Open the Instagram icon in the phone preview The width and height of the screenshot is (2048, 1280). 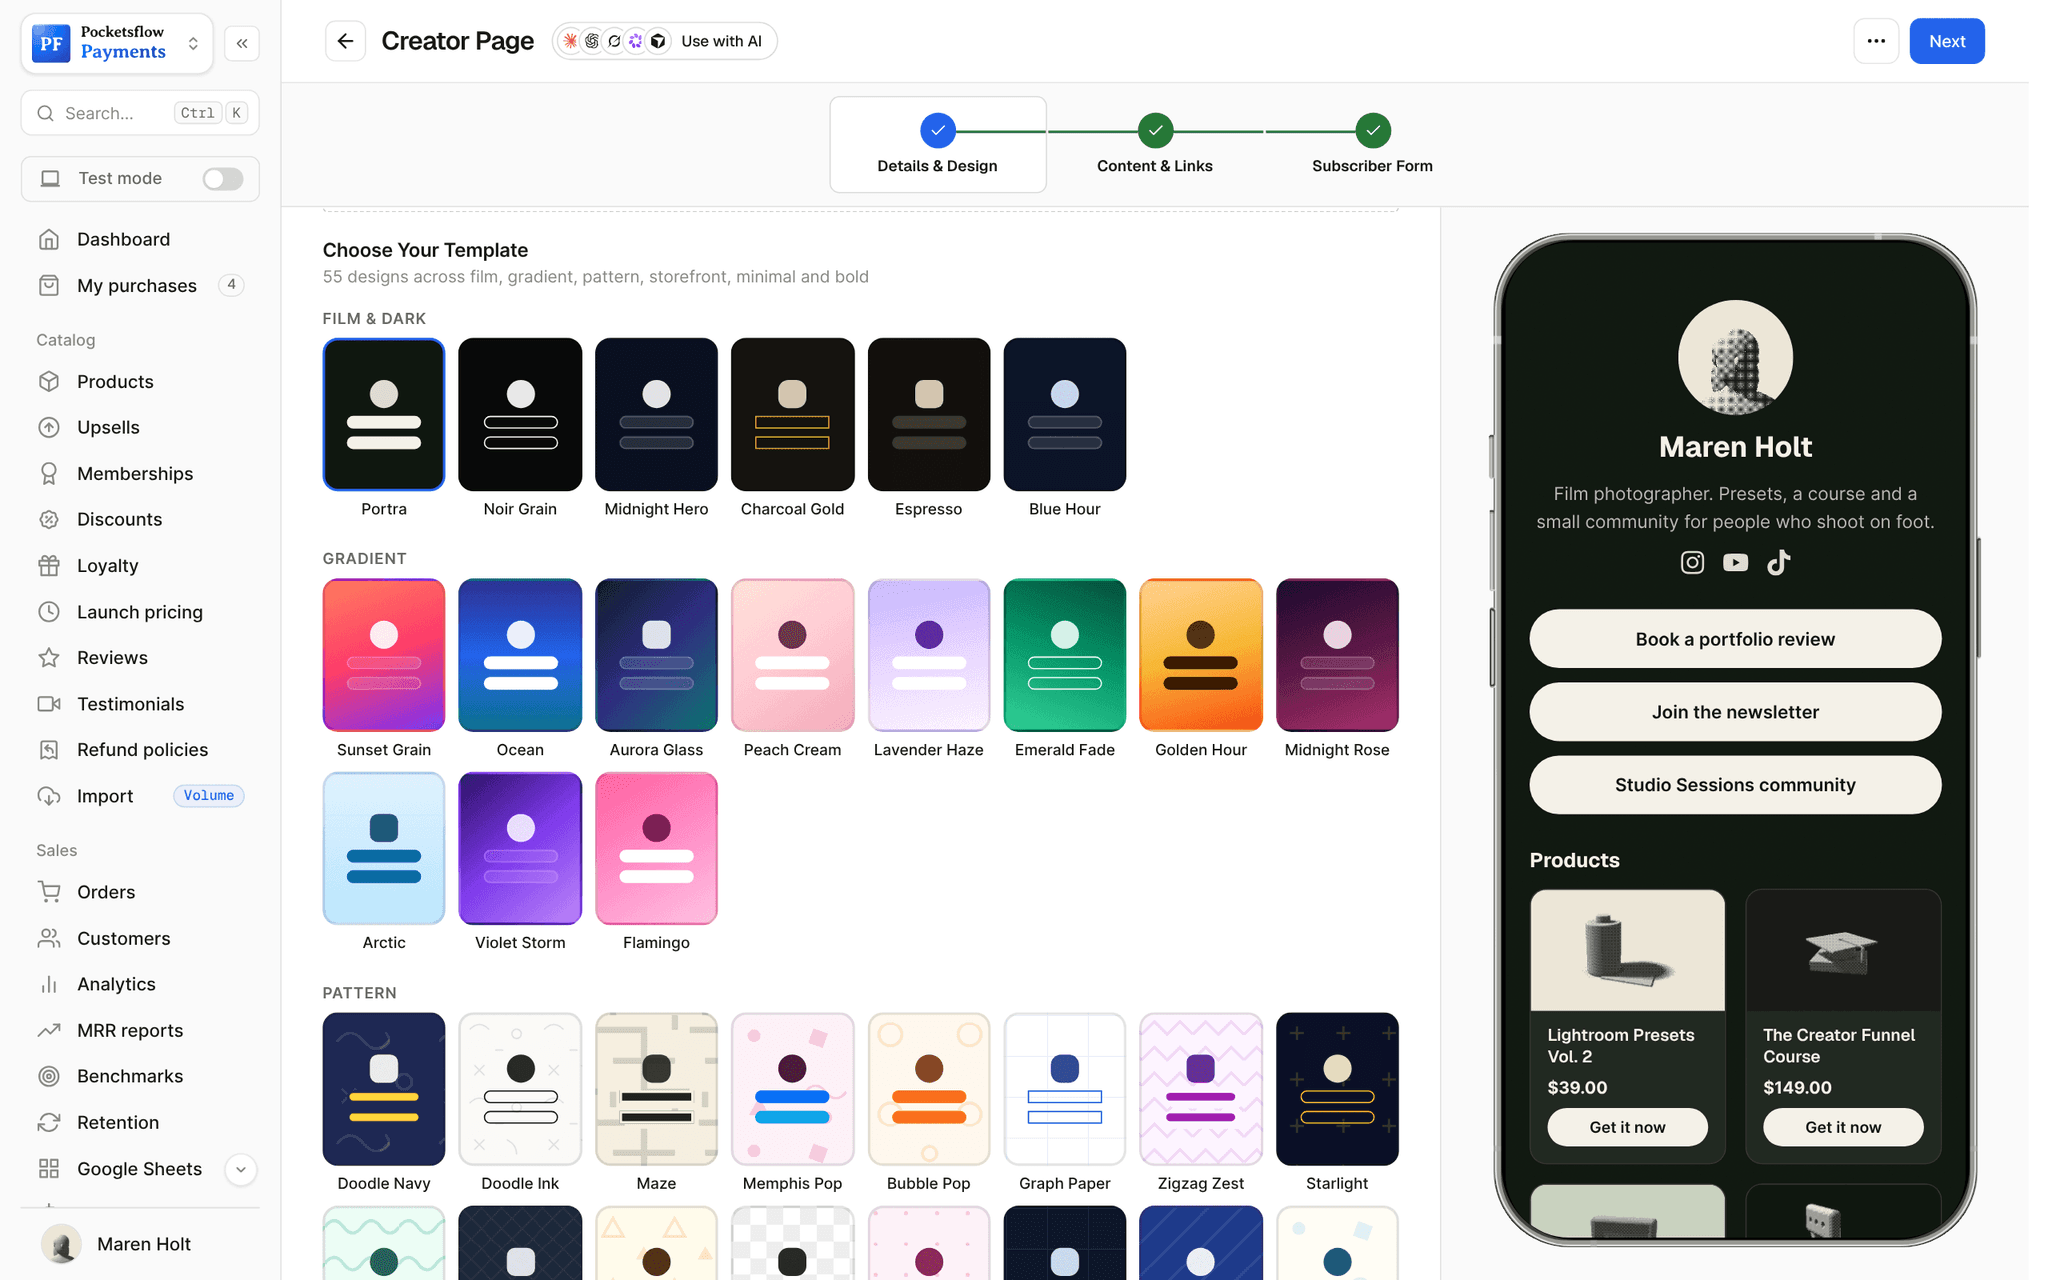[x=1692, y=562]
